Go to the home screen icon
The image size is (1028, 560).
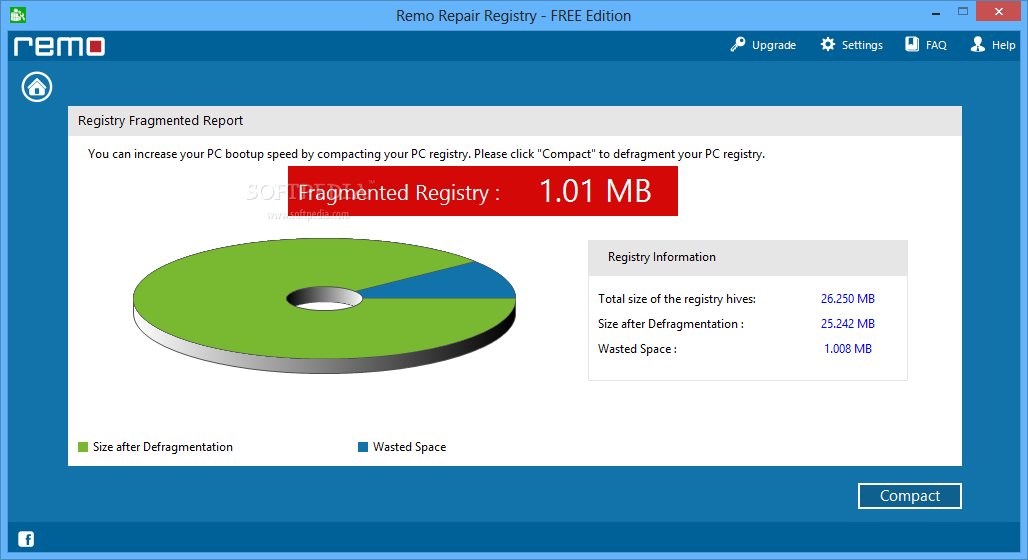tap(37, 87)
